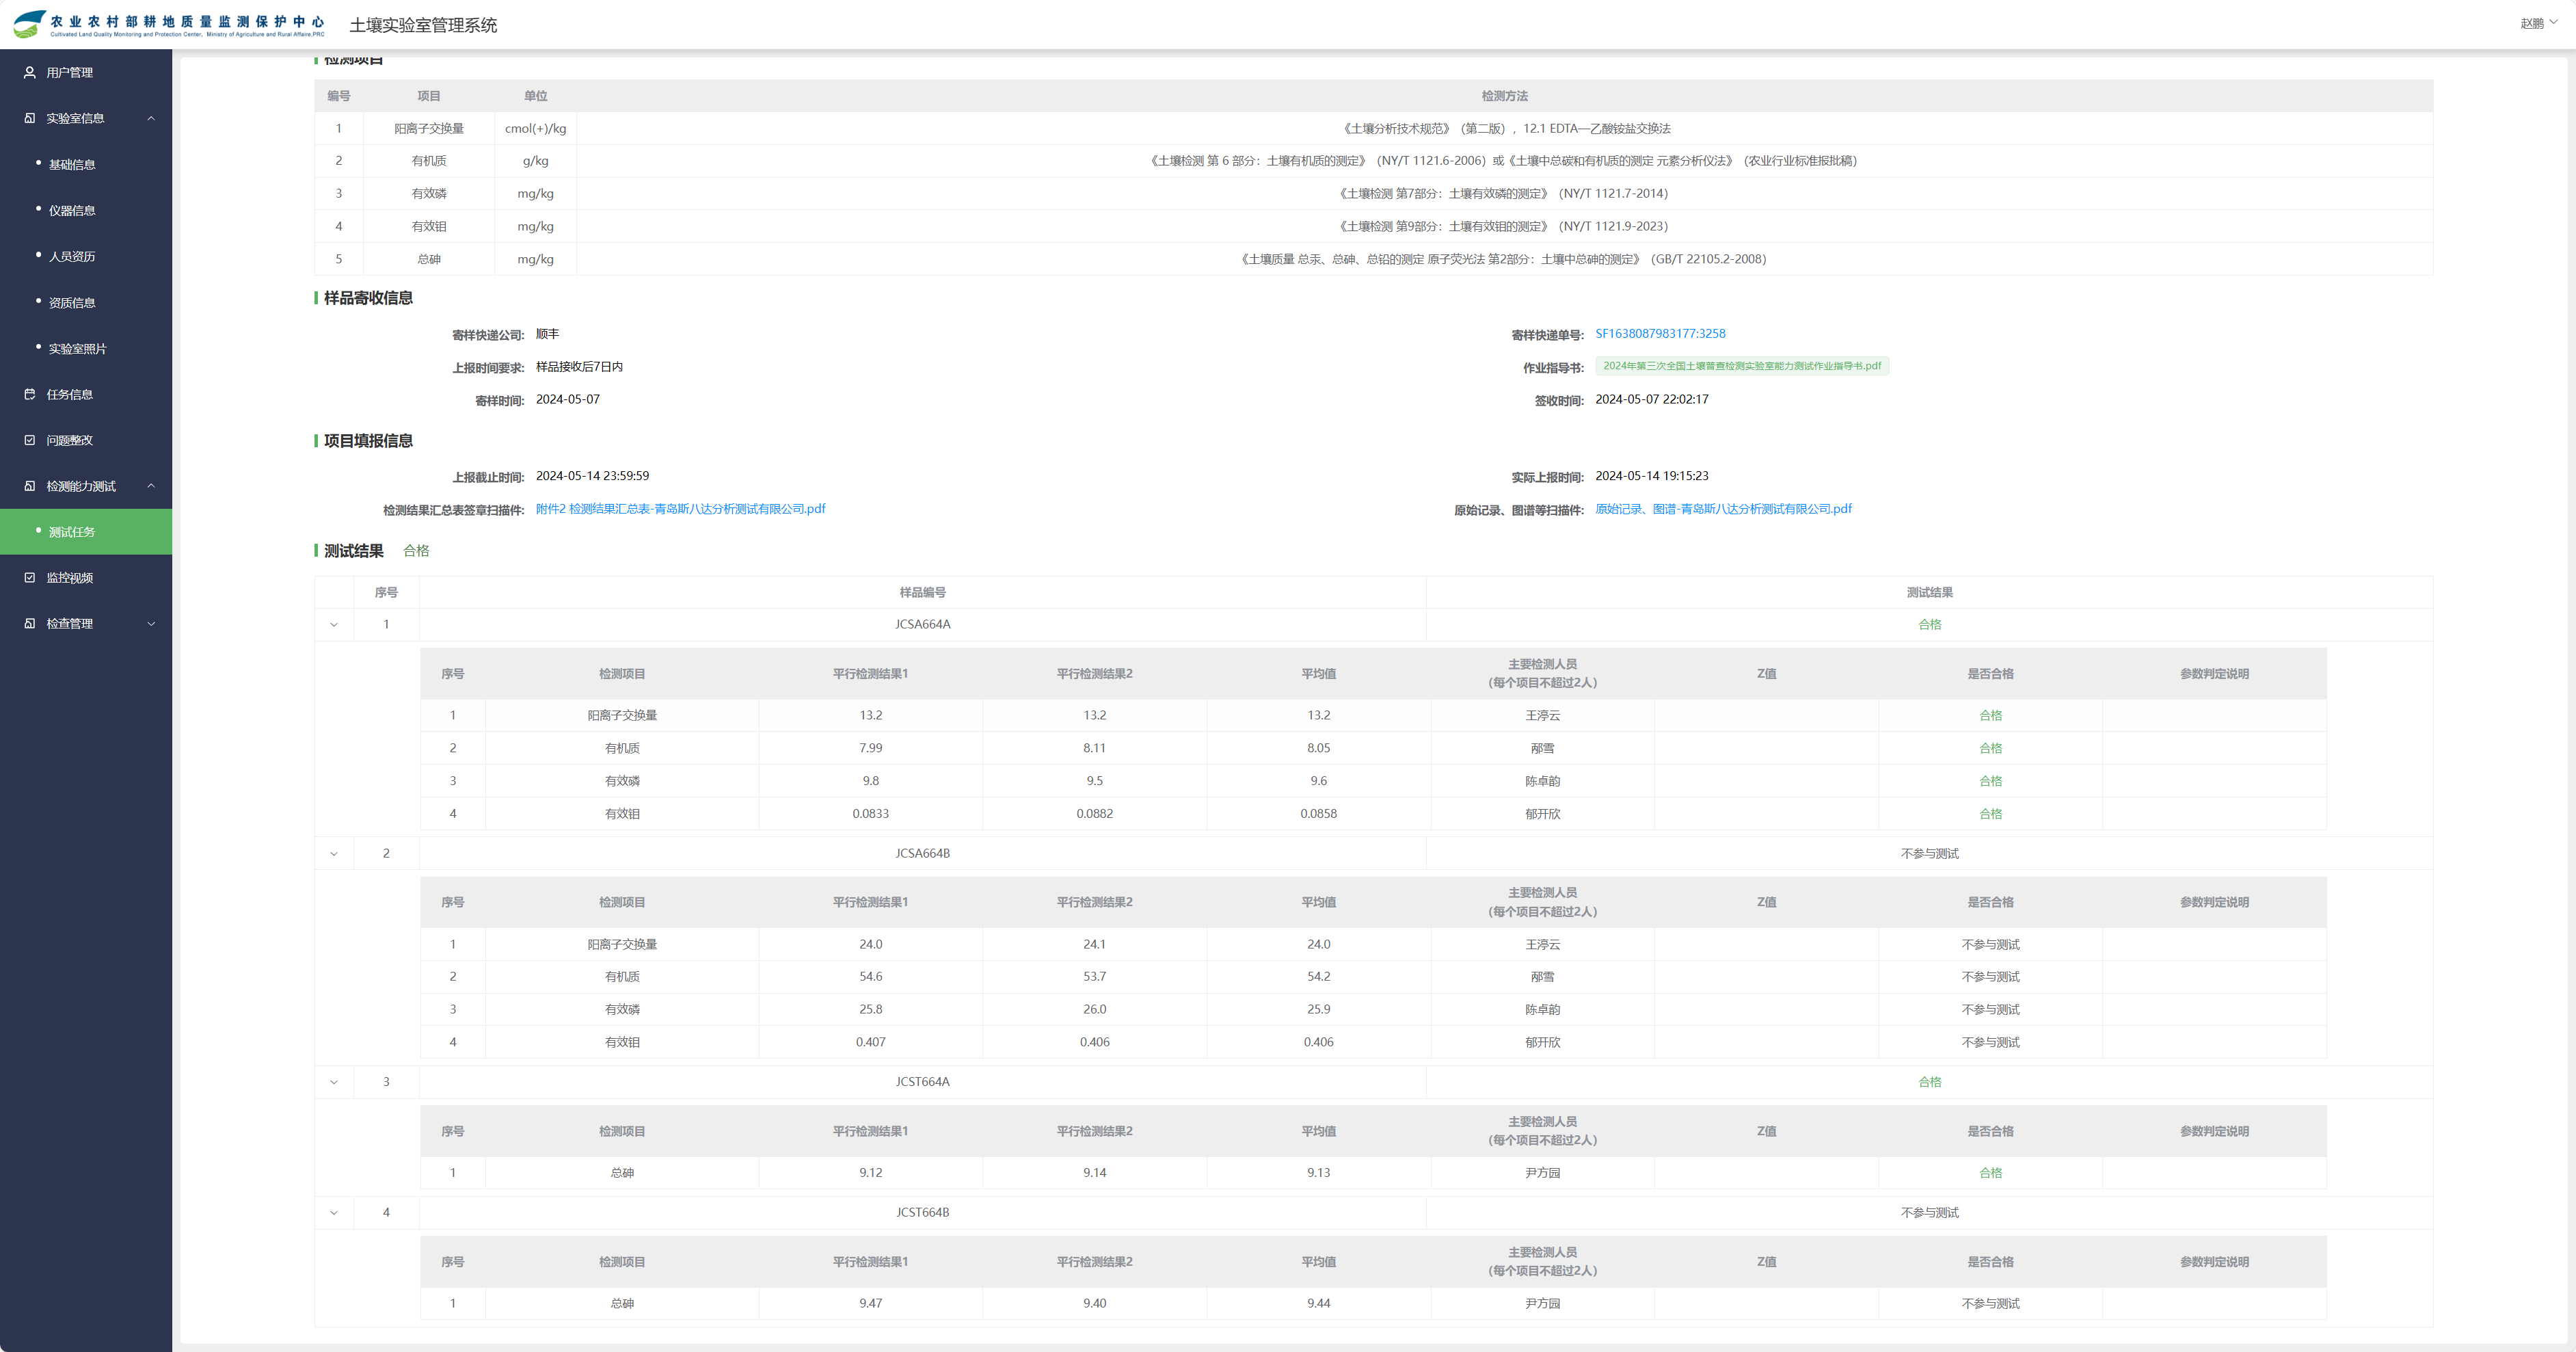Screen dimensions: 2576x1352
Task: Click the 任务信息 calendar icon
Action: (30, 394)
